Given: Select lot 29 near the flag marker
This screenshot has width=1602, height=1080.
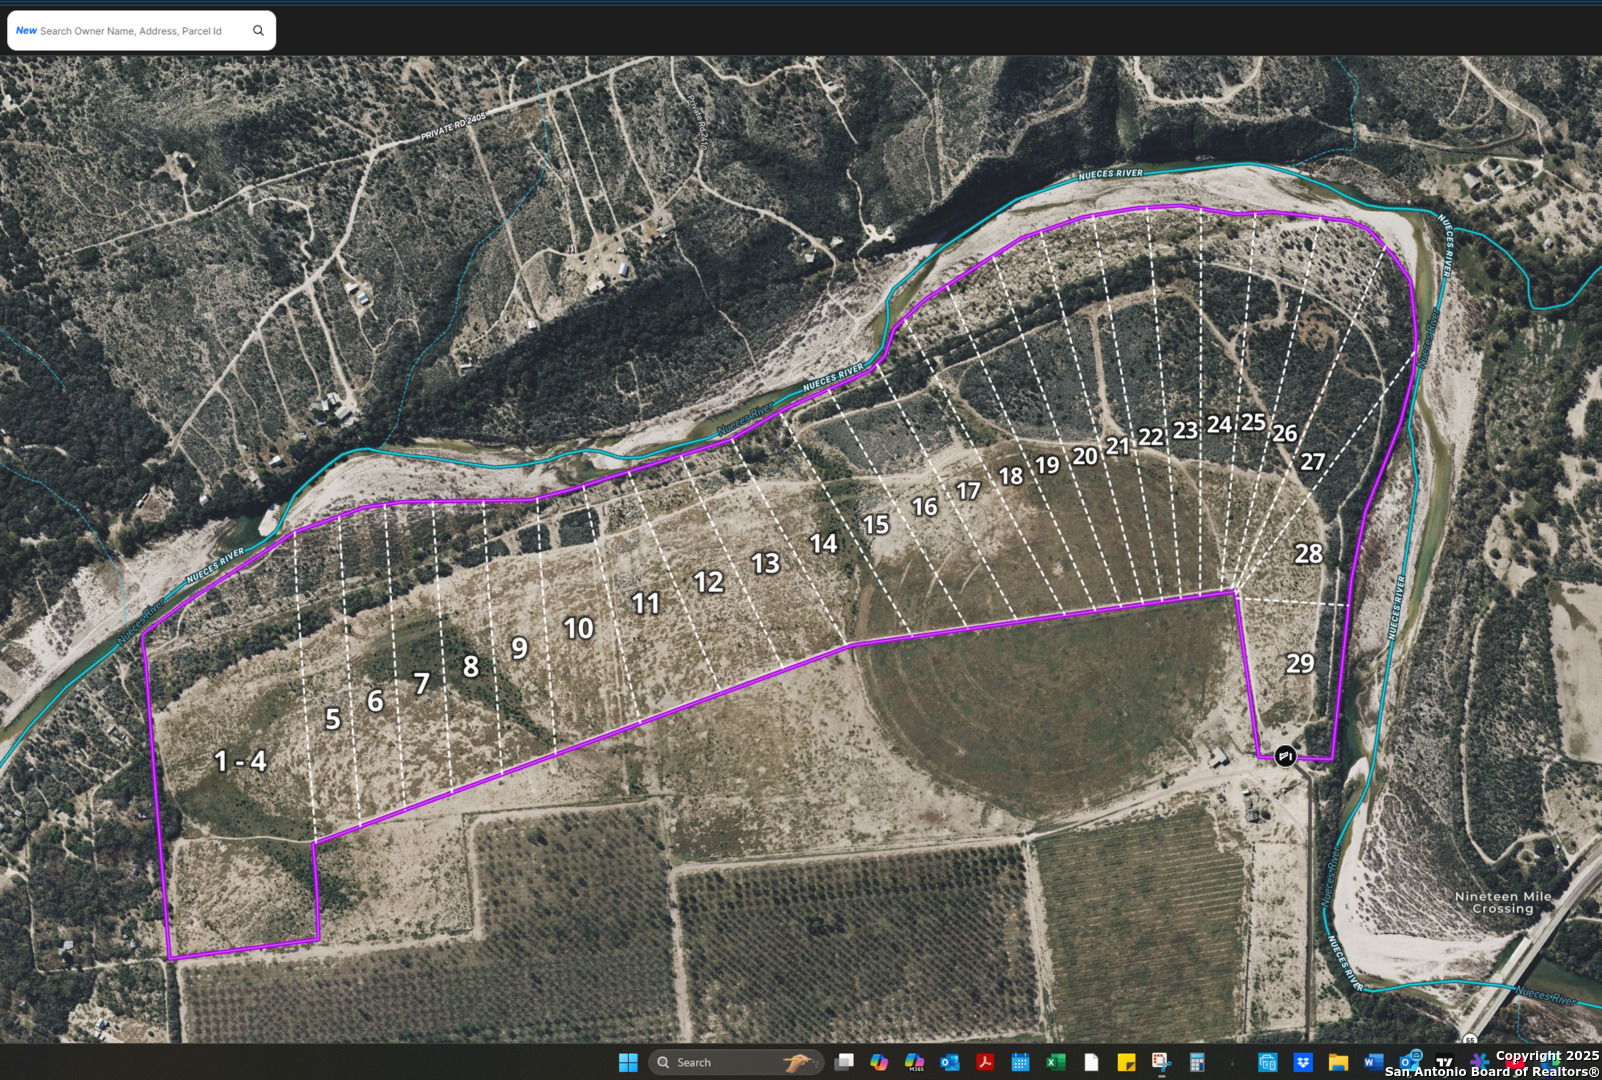Looking at the screenshot, I should (1300, 663).
